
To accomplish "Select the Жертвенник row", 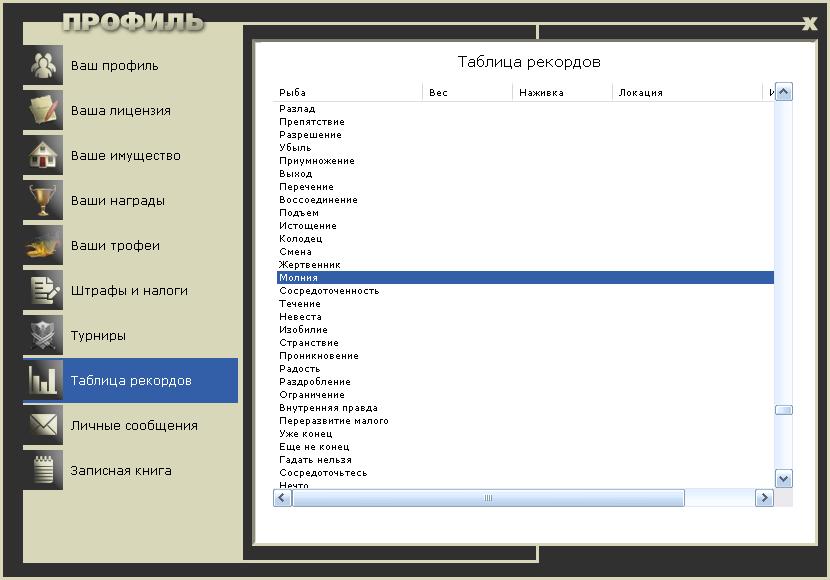I will (525, 265).
